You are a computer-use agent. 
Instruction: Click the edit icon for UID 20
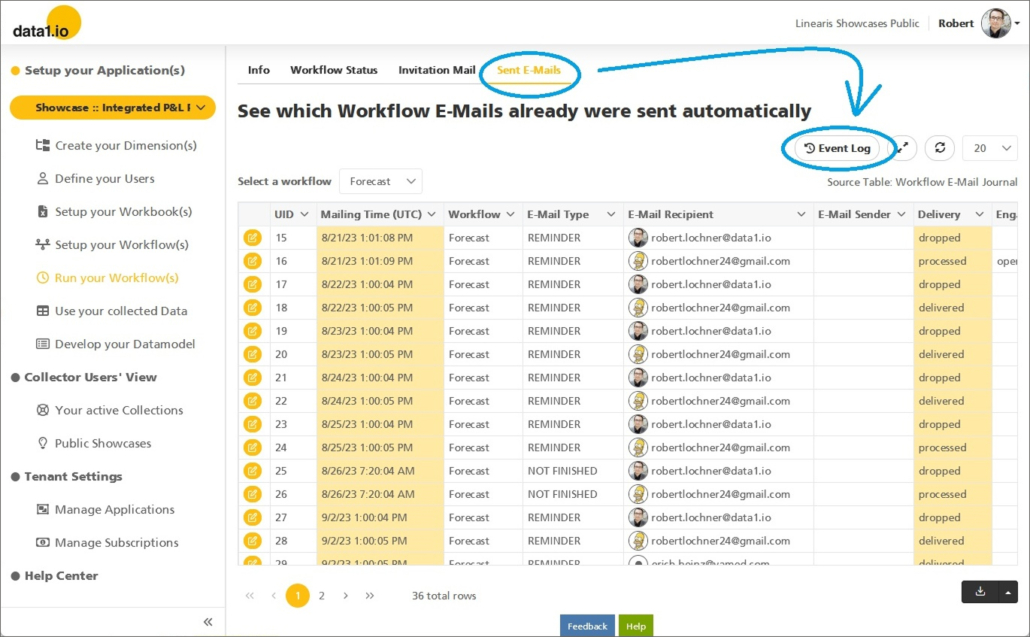click(252, 354)
